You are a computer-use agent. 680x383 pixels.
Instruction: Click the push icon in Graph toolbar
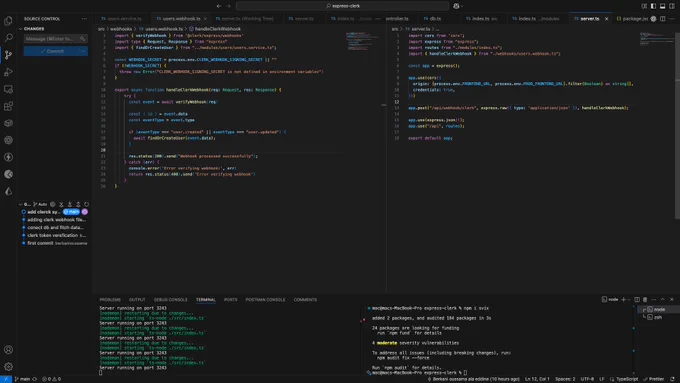tap(78, 204)
